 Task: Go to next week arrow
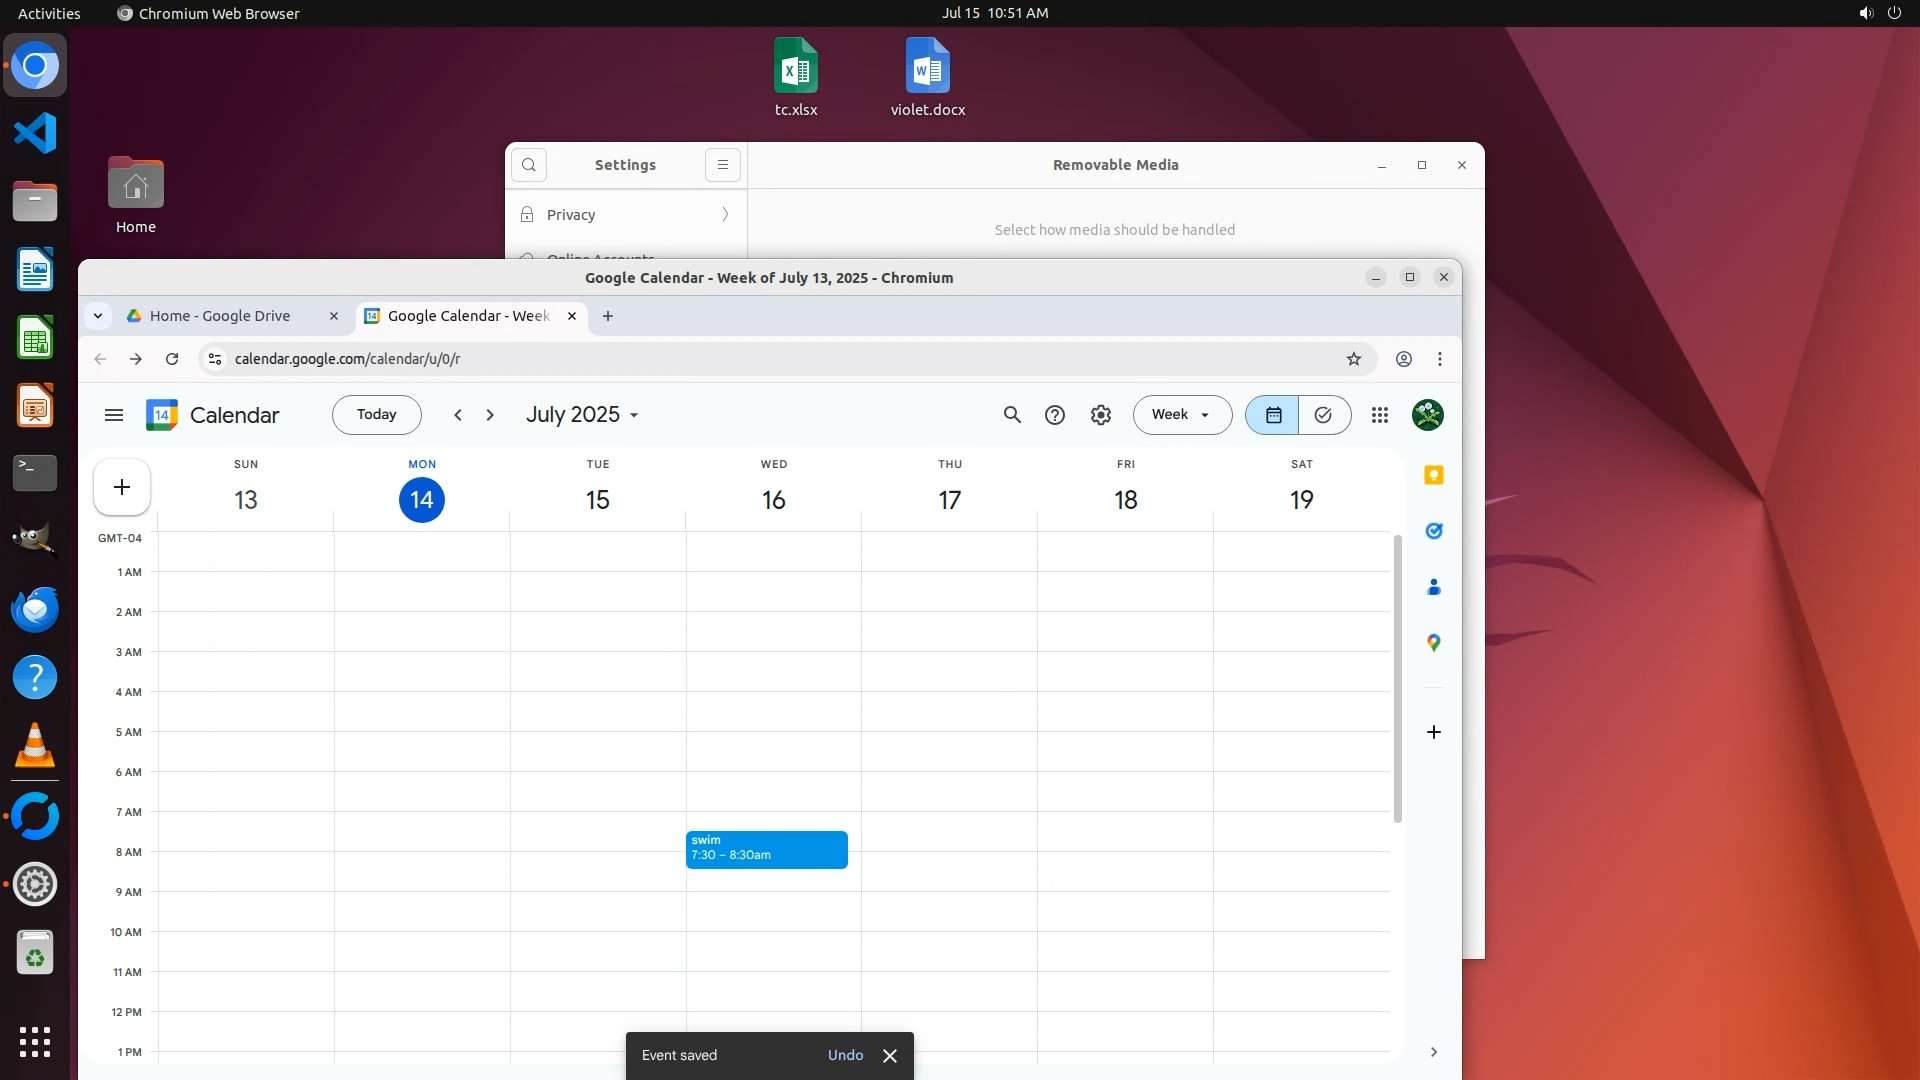tap(490, 415)
